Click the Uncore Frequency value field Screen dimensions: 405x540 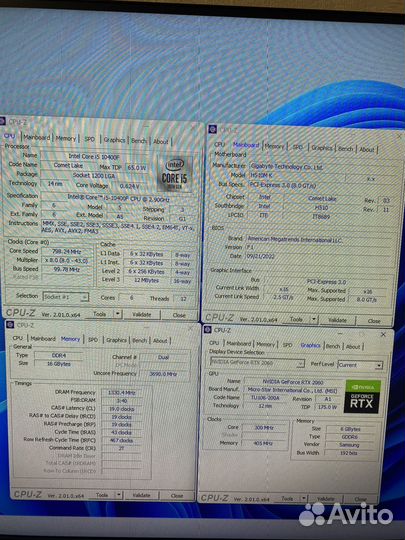(x=163, y=374)
